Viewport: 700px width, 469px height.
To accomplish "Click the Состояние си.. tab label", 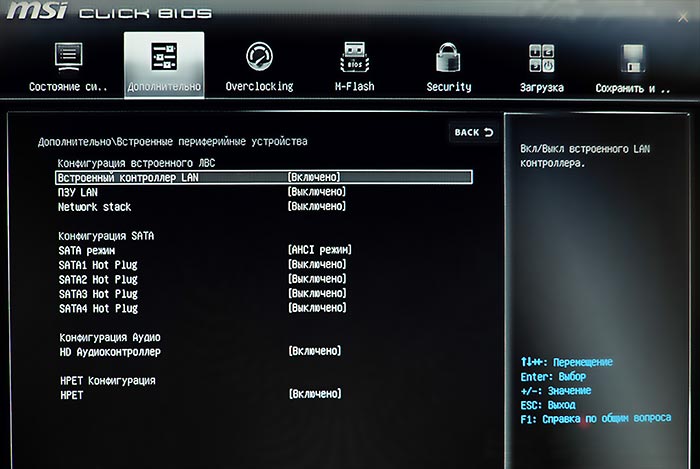I will pos(68,87).
